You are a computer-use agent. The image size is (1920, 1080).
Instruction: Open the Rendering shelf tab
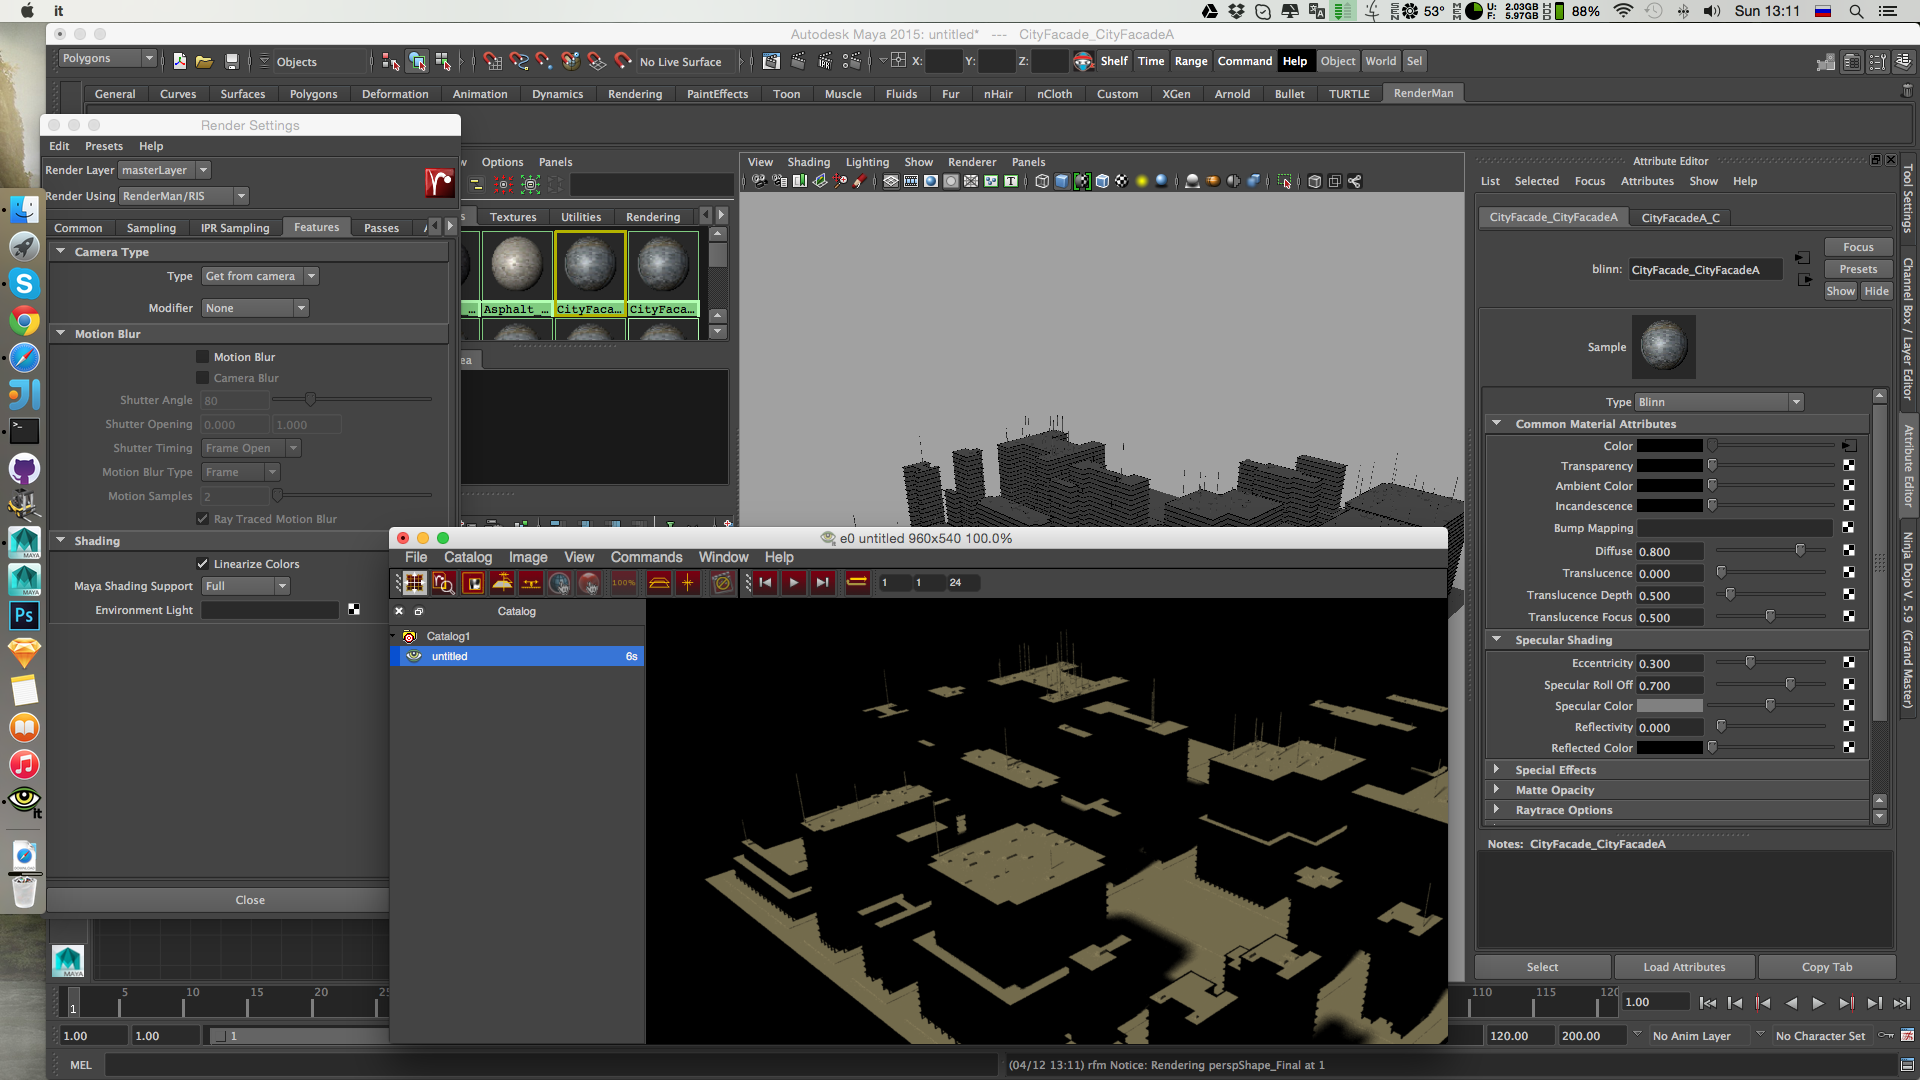coord(635,94)
